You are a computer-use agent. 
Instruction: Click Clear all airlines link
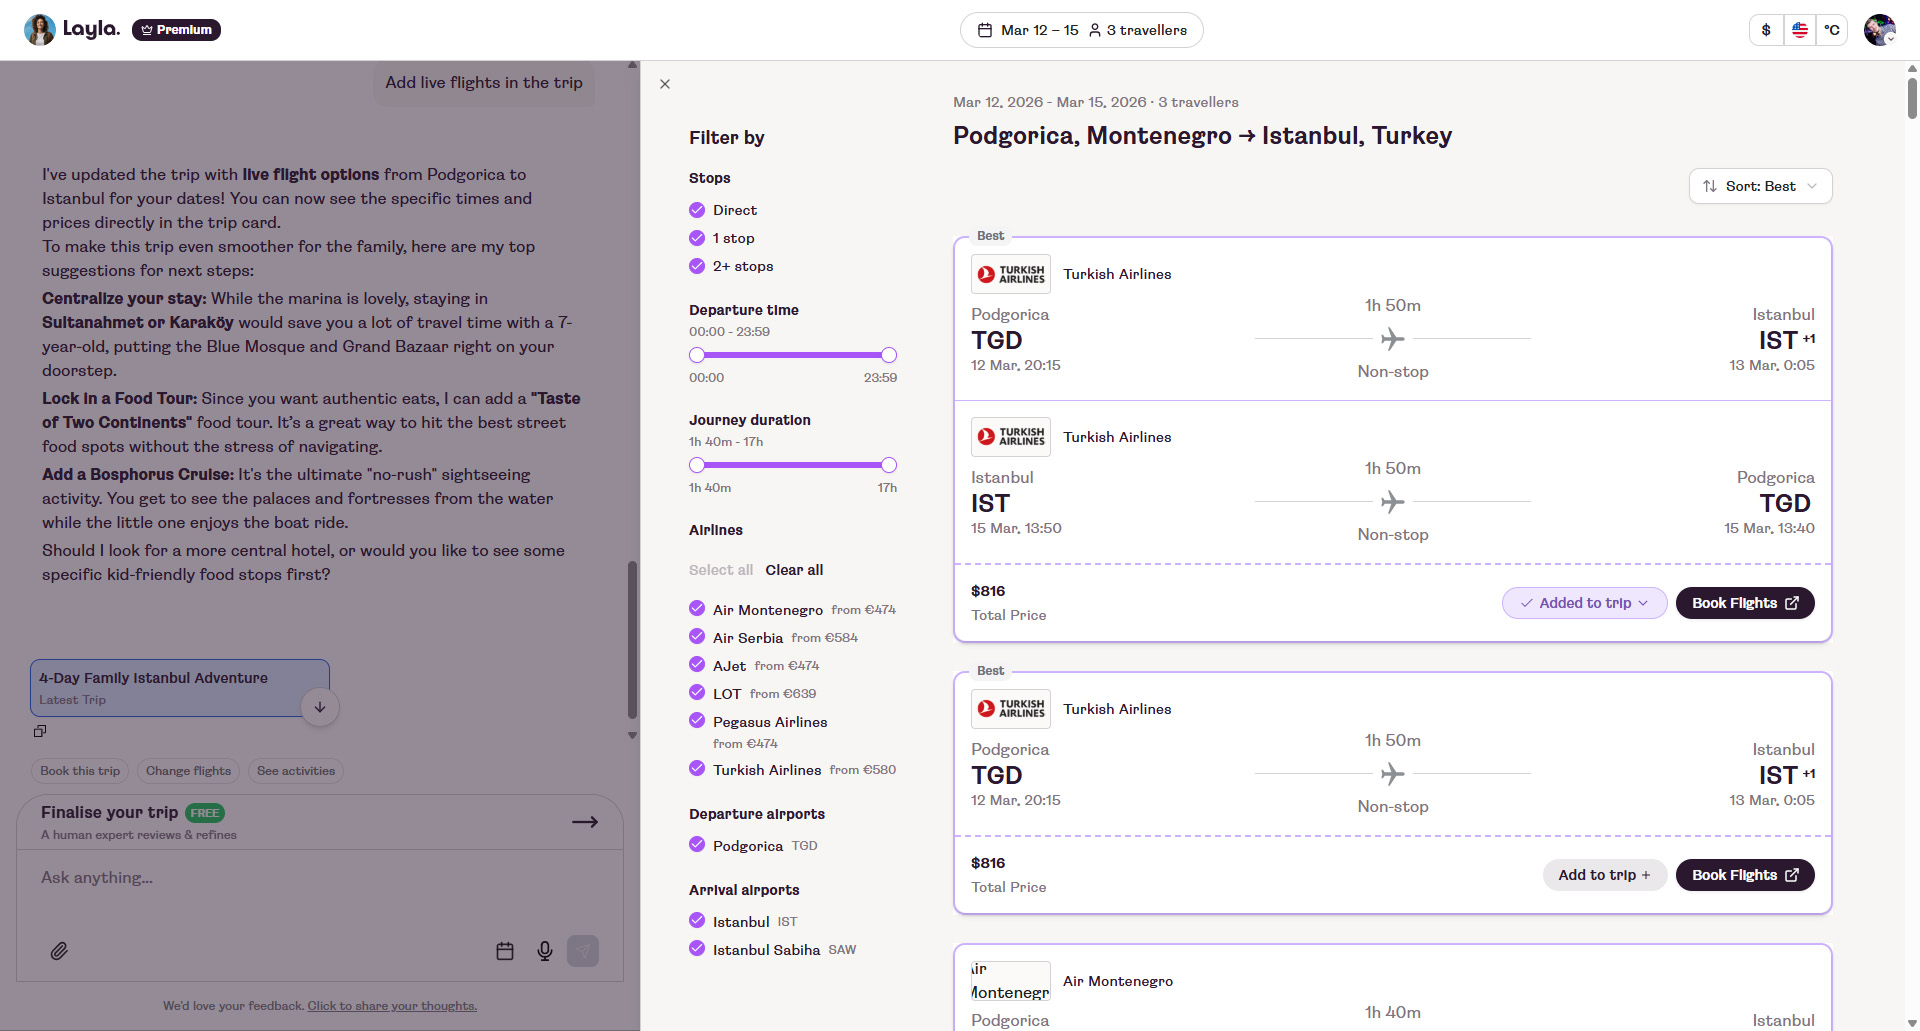point(794,570)
